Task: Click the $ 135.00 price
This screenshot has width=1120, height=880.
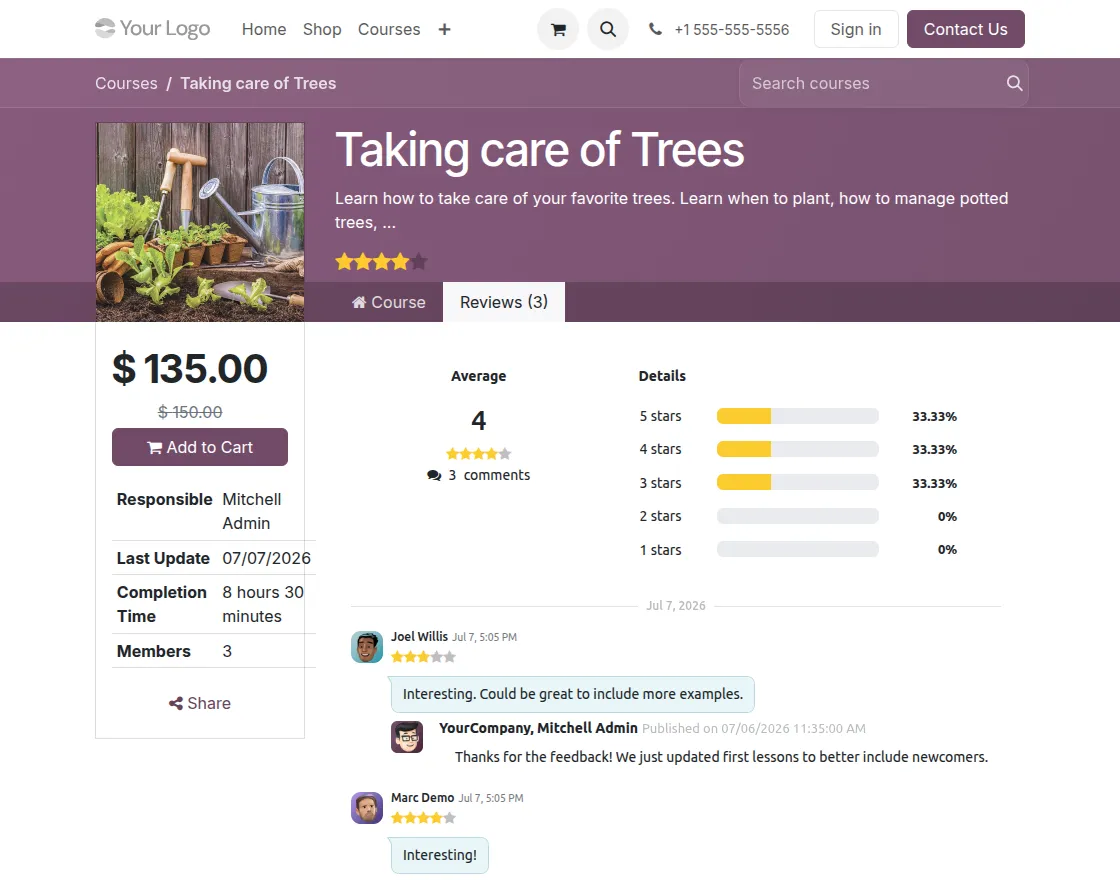Action: click(x=190, y=369)
